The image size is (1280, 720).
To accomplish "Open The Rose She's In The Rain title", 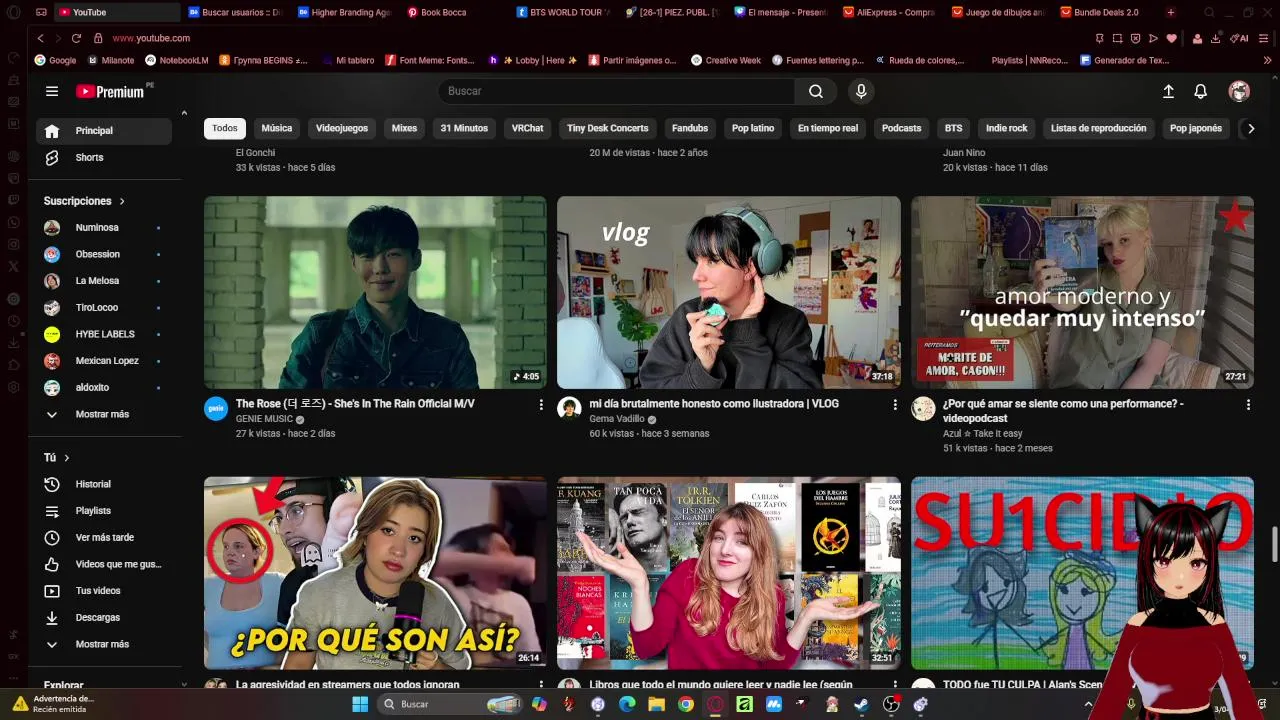I will [x=355, y=404].
